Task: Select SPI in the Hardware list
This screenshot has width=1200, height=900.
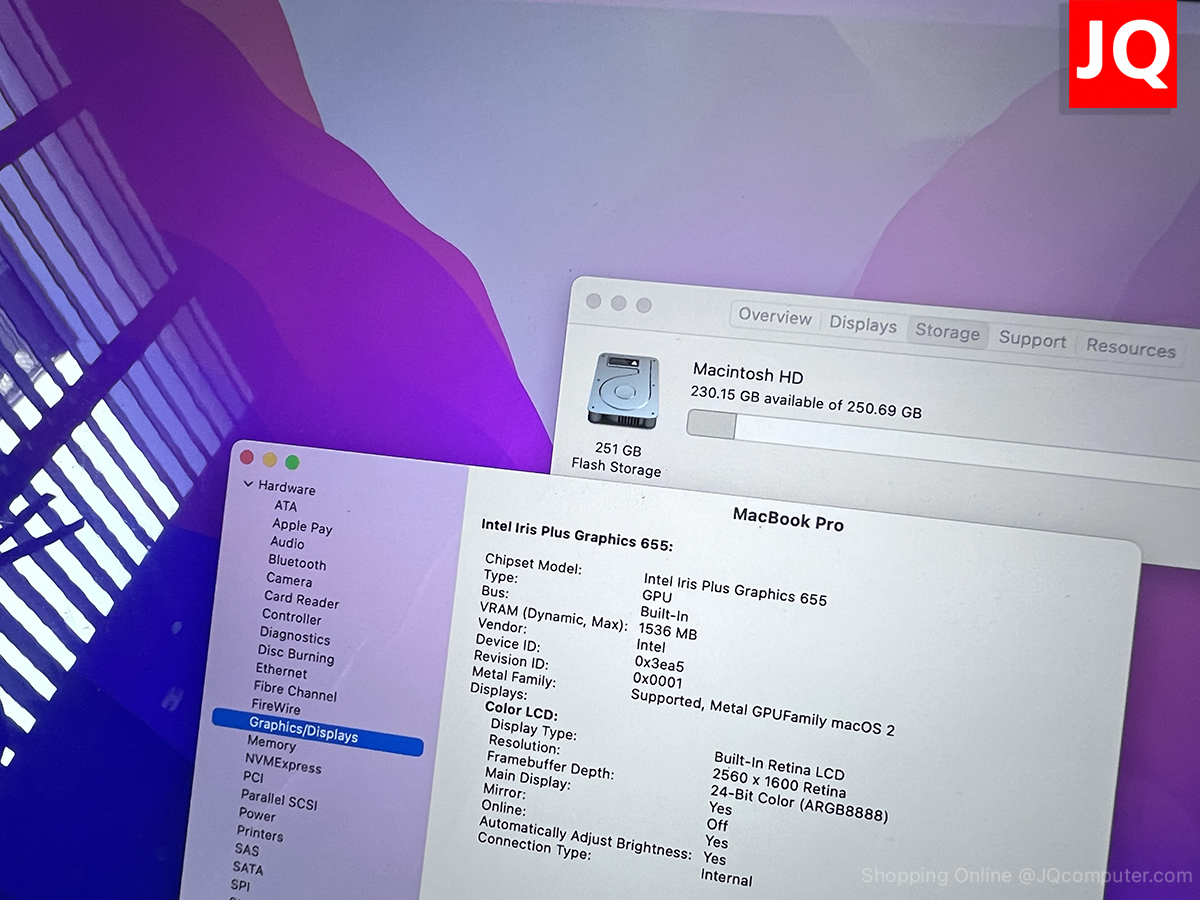Action: click(240, 885)
